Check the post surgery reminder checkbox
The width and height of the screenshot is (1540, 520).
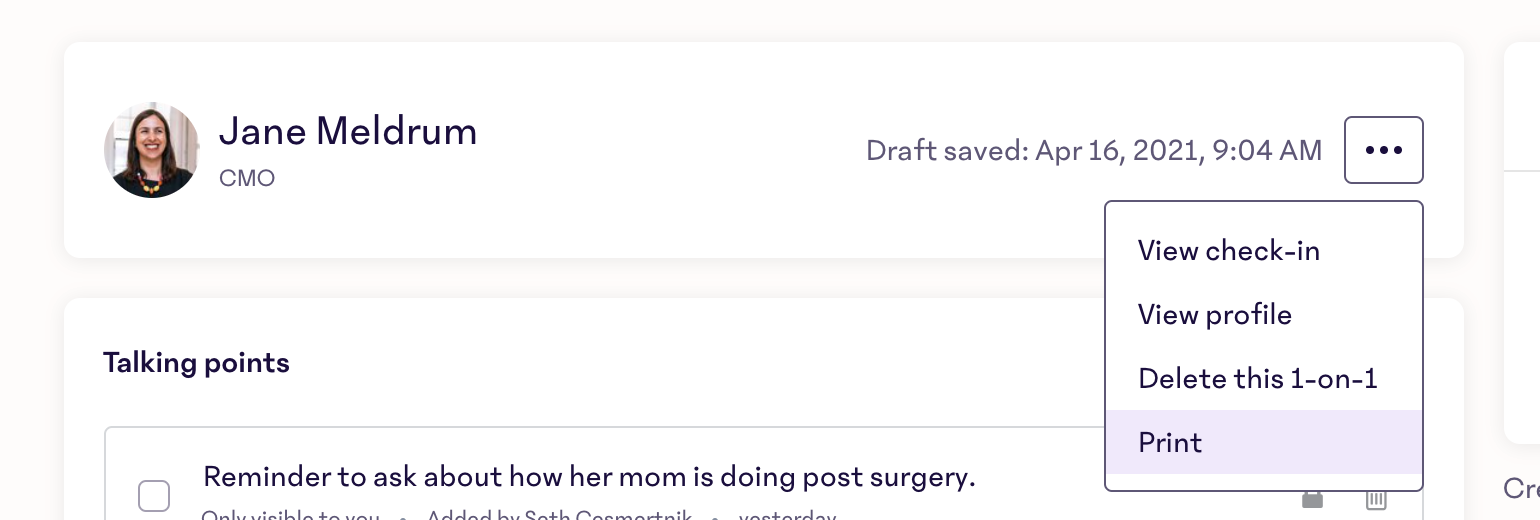pyautogui.click(x=154, y=496)
